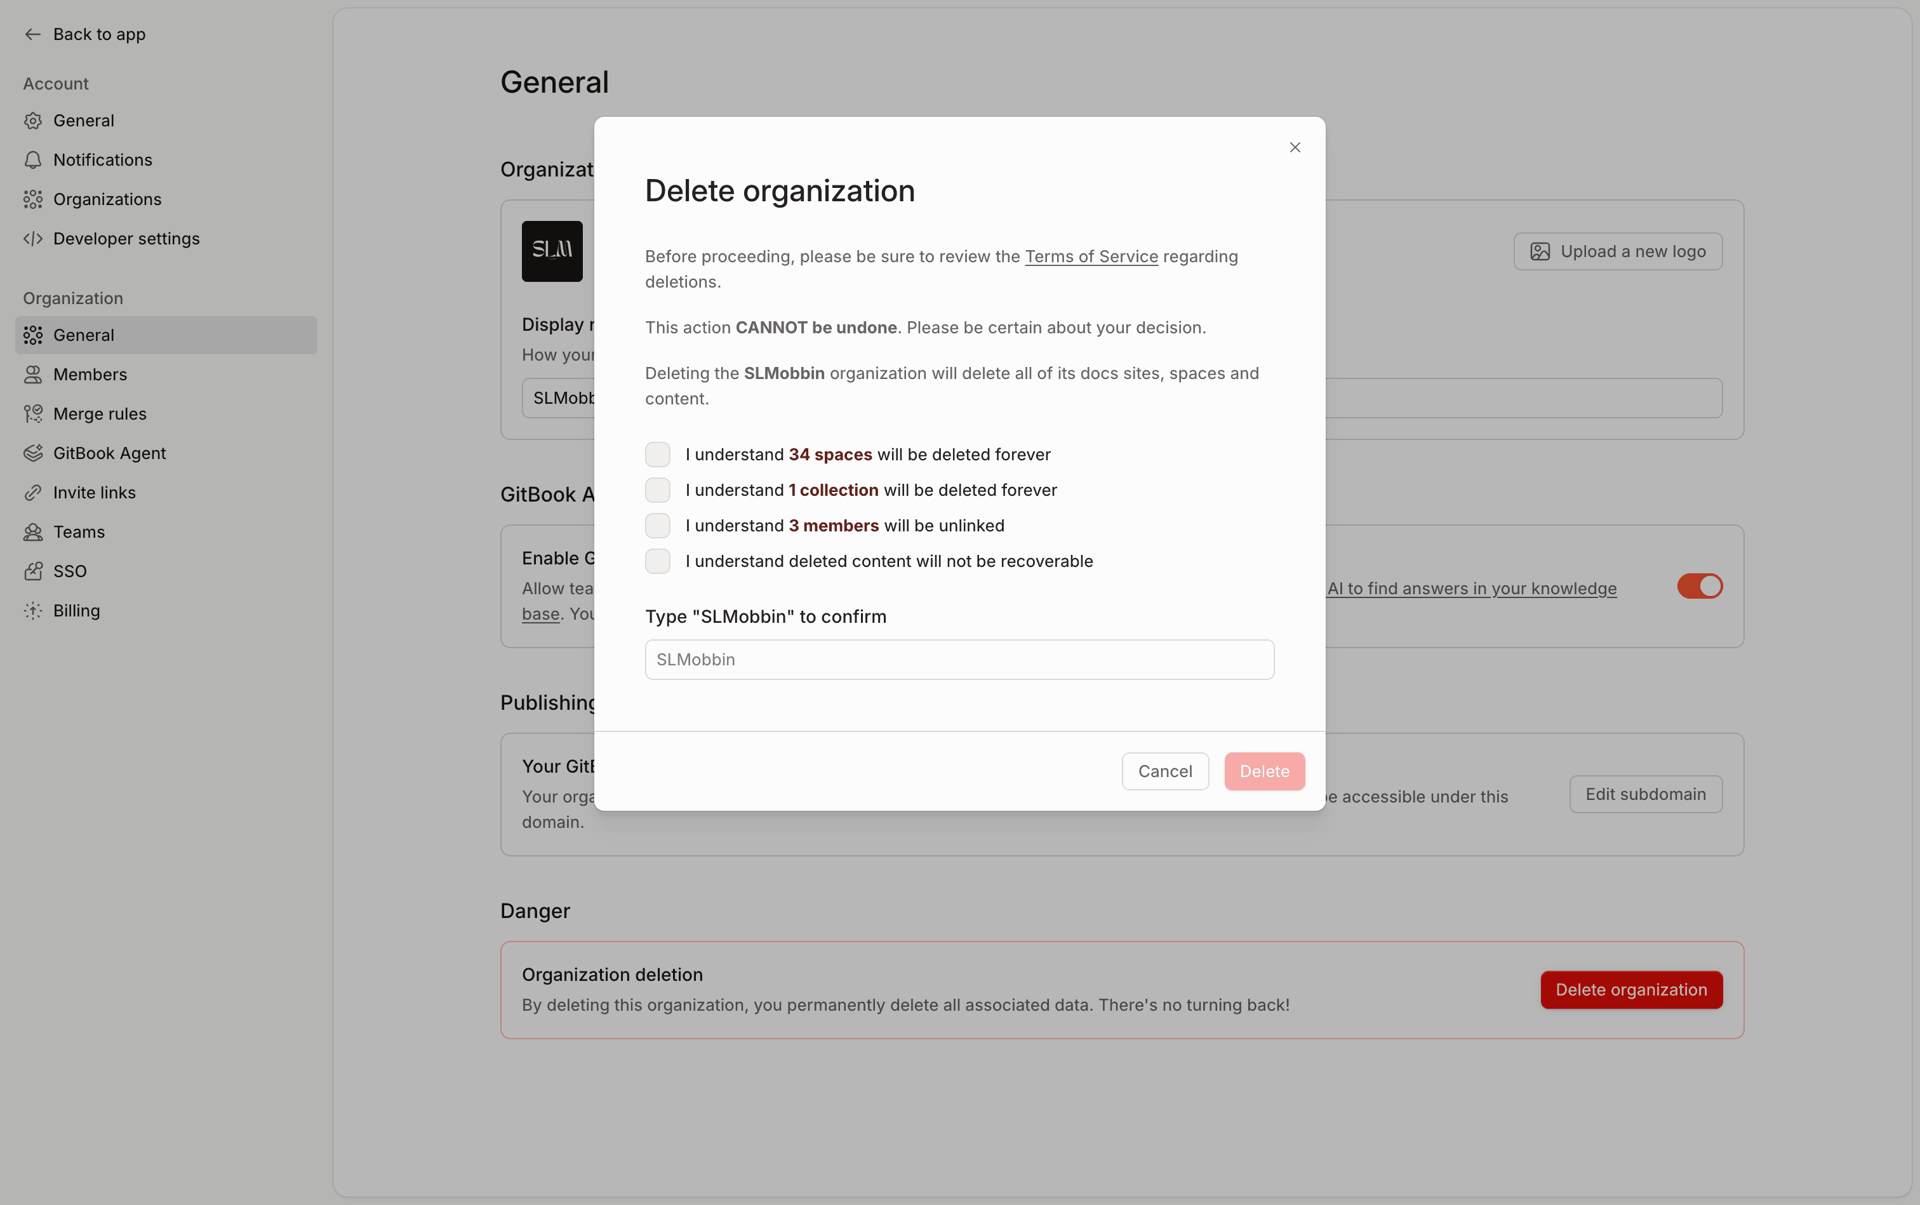
Task: Click the SLMobbin confirmation input field
Action: tap(959, 660)
